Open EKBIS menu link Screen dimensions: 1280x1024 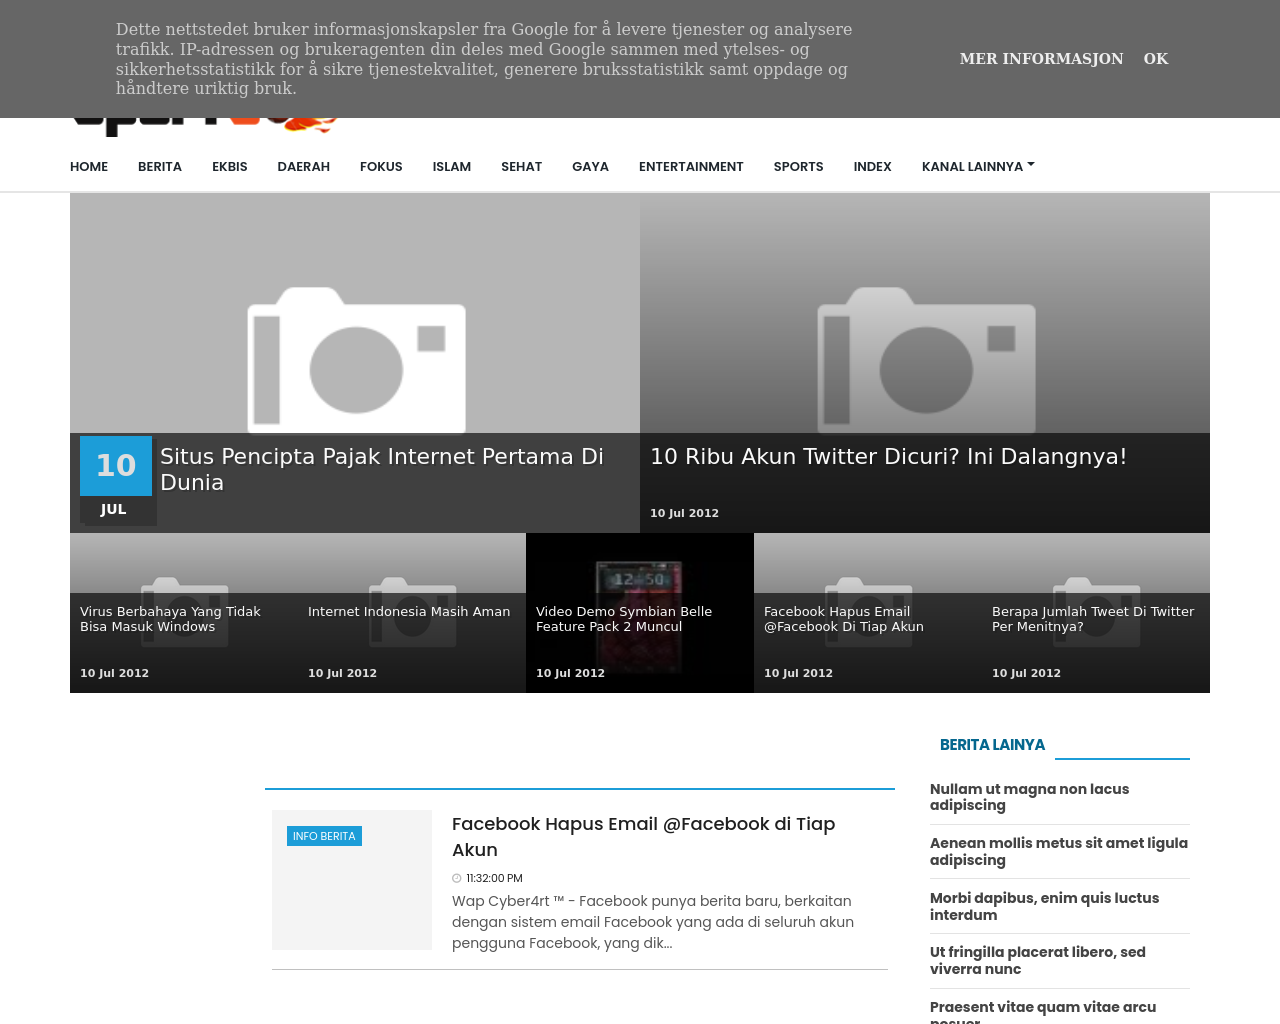click(x=230, y=167)
